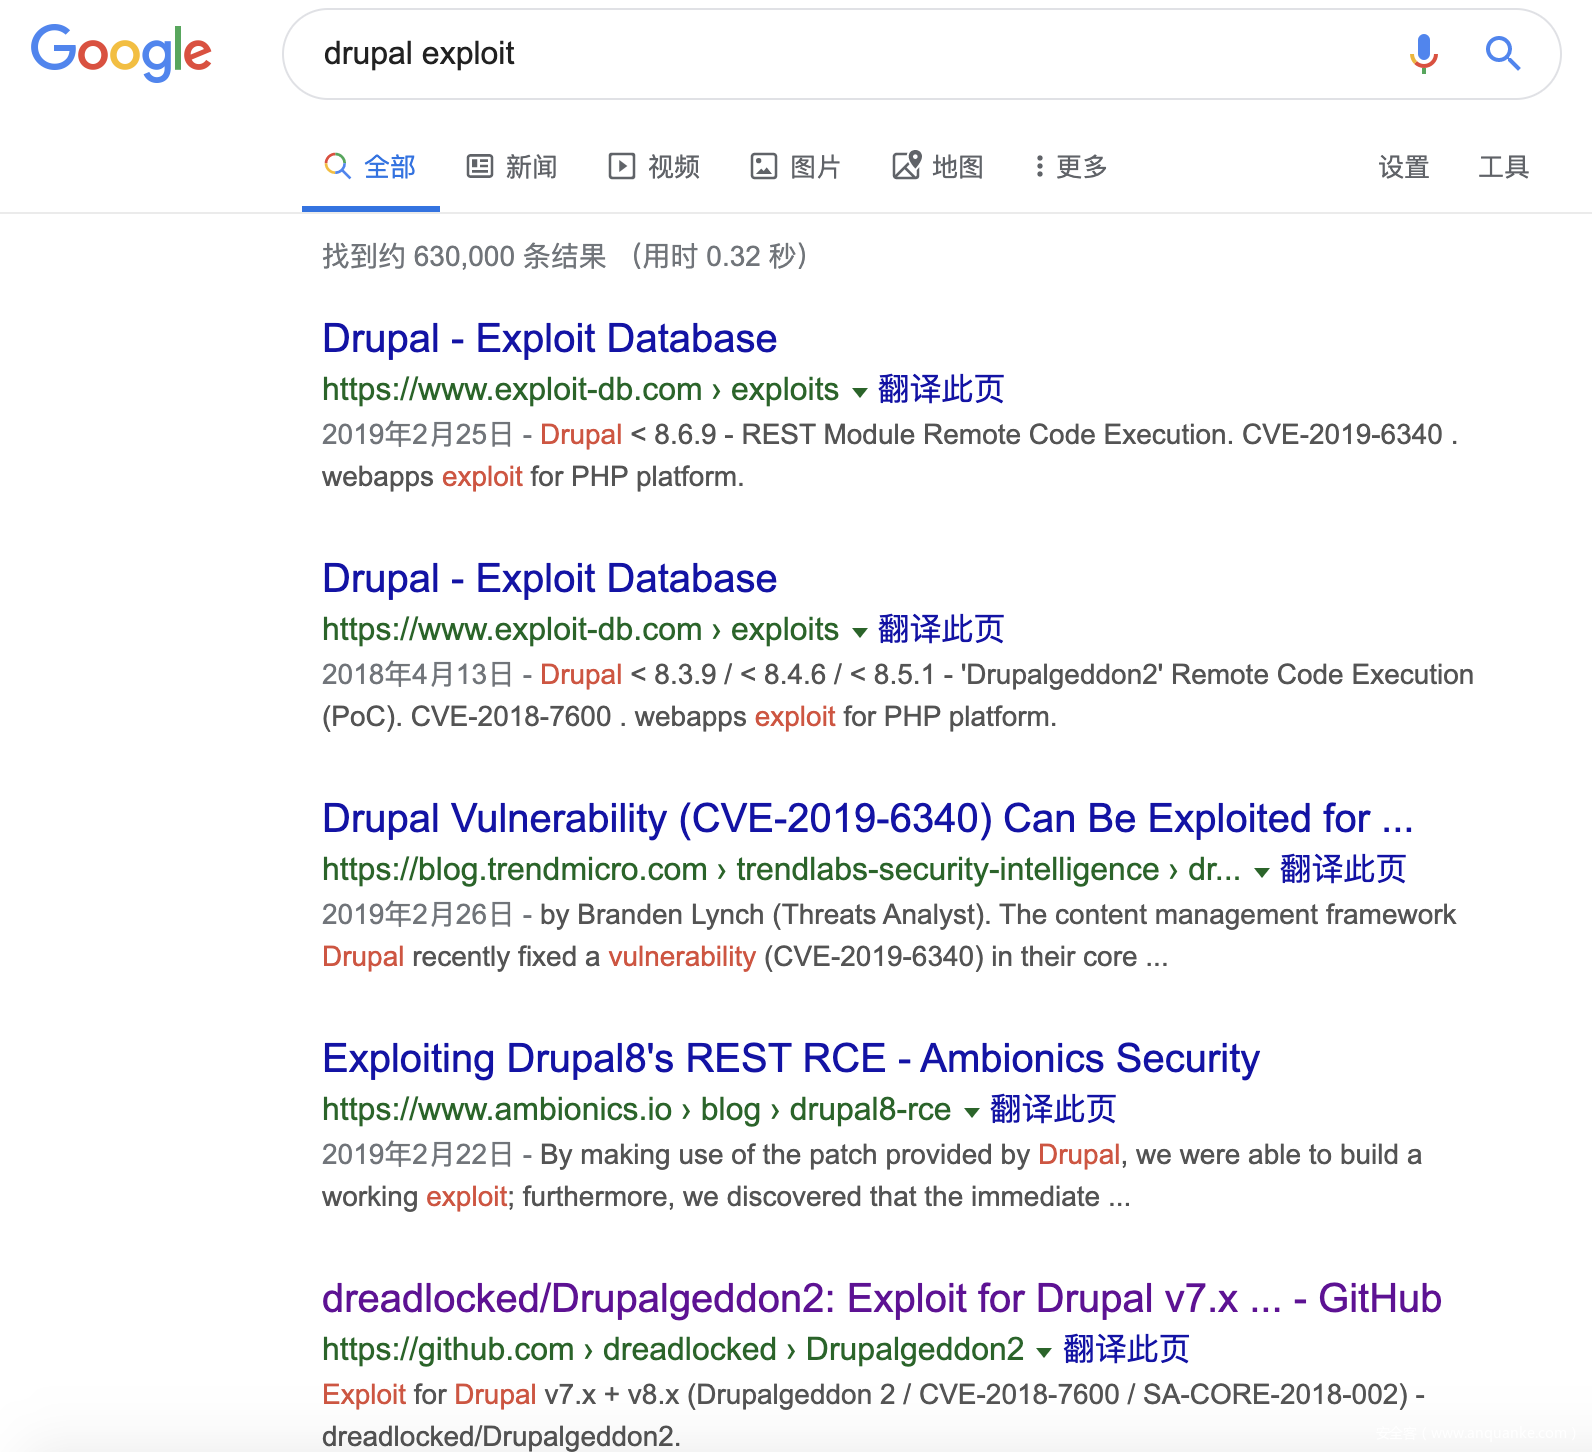Open 'Drupal Vulnerability (CVE-2019-6340) Can Be Exploited' result
The height and width of the screenshot is (1452, 1592).
[868, 819]
